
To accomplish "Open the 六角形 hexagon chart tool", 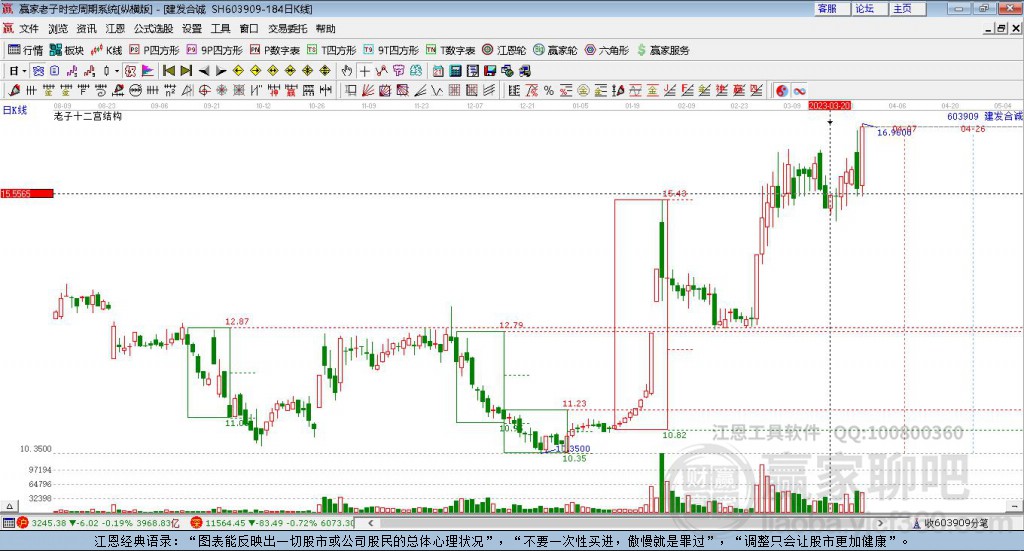I will tap(607, 50).
